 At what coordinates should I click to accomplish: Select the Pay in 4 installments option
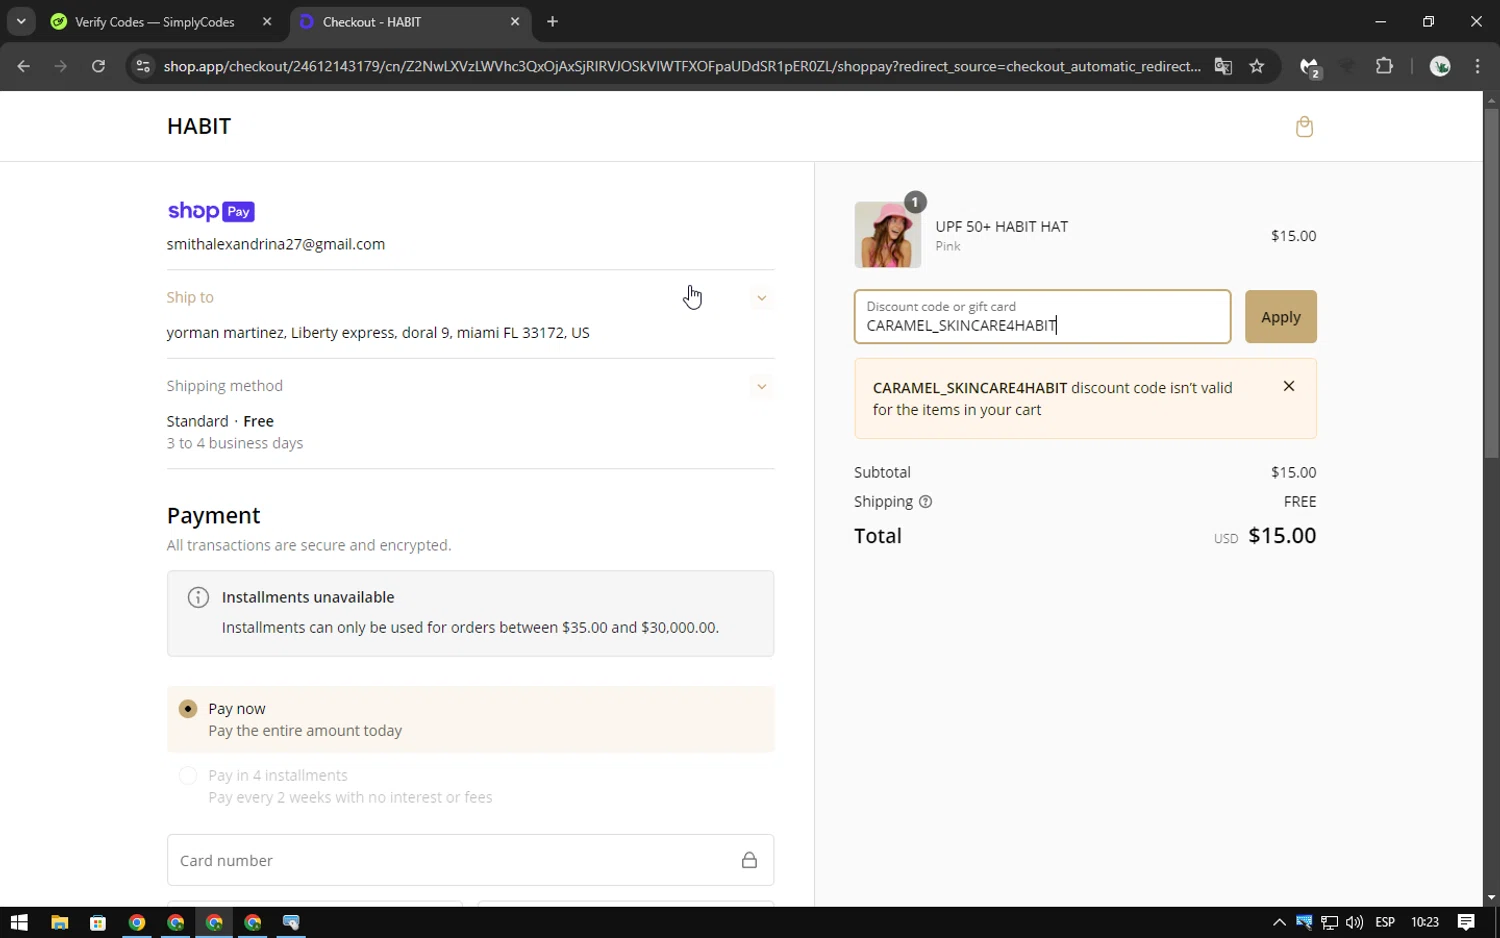188,776
